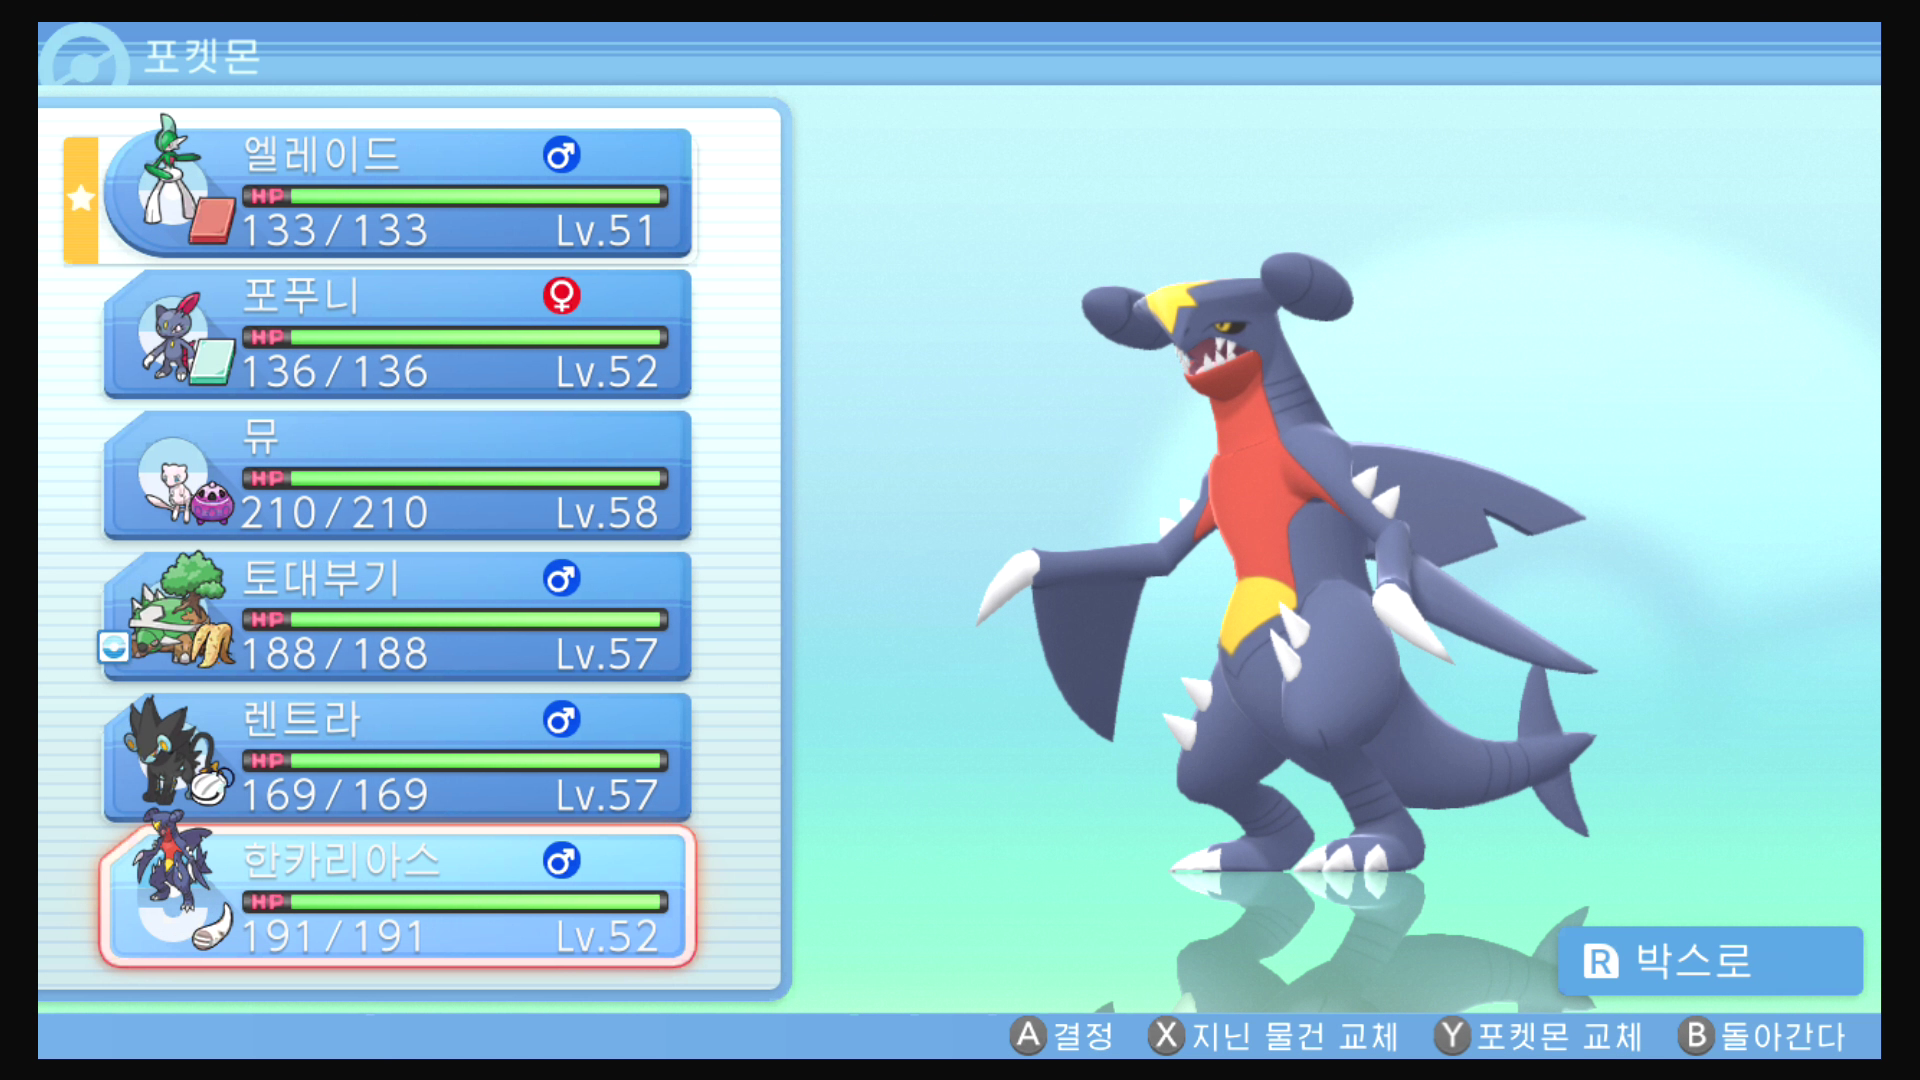Click the HP bar of 렌트라
Viewport: 1920px width, 1080px height.
click(455, 760)
